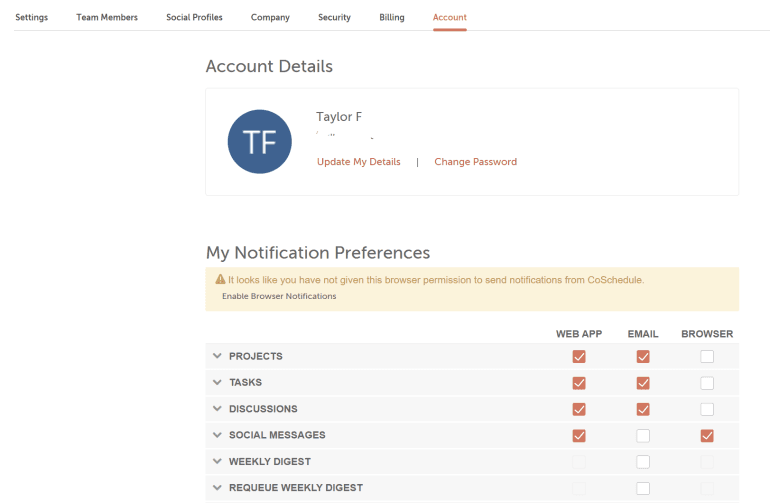Click Enable Browser Notifications link
This screenshot has height=503, width=770.
point(279,296)
